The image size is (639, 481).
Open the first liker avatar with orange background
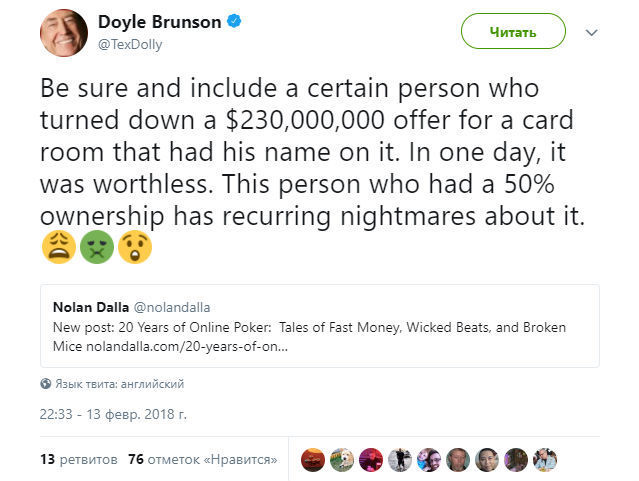point(314,459)
